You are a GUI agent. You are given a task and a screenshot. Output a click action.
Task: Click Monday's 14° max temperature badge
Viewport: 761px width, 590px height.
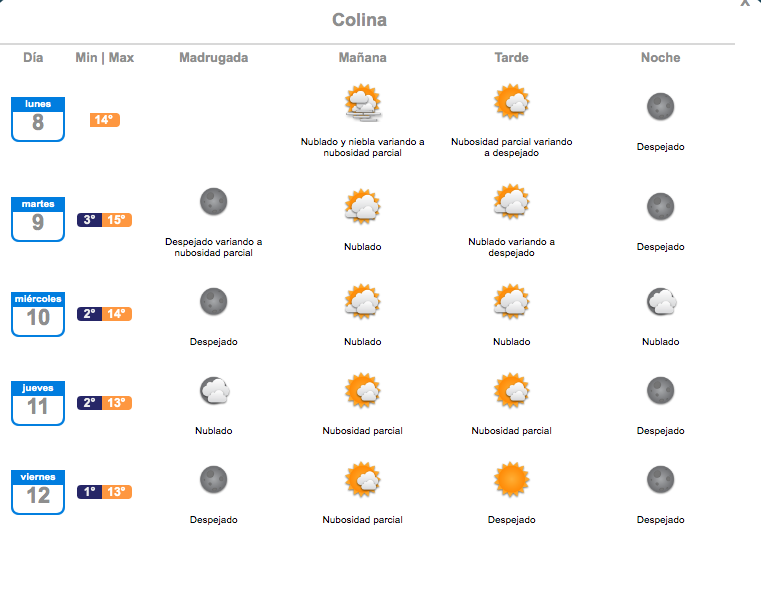pyautogui.click(x=105, y=120)
